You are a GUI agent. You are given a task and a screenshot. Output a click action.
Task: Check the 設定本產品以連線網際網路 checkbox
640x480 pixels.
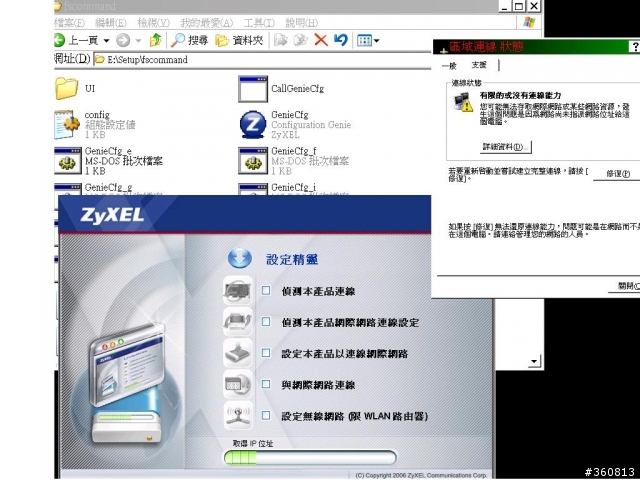[x=266, y=353]
